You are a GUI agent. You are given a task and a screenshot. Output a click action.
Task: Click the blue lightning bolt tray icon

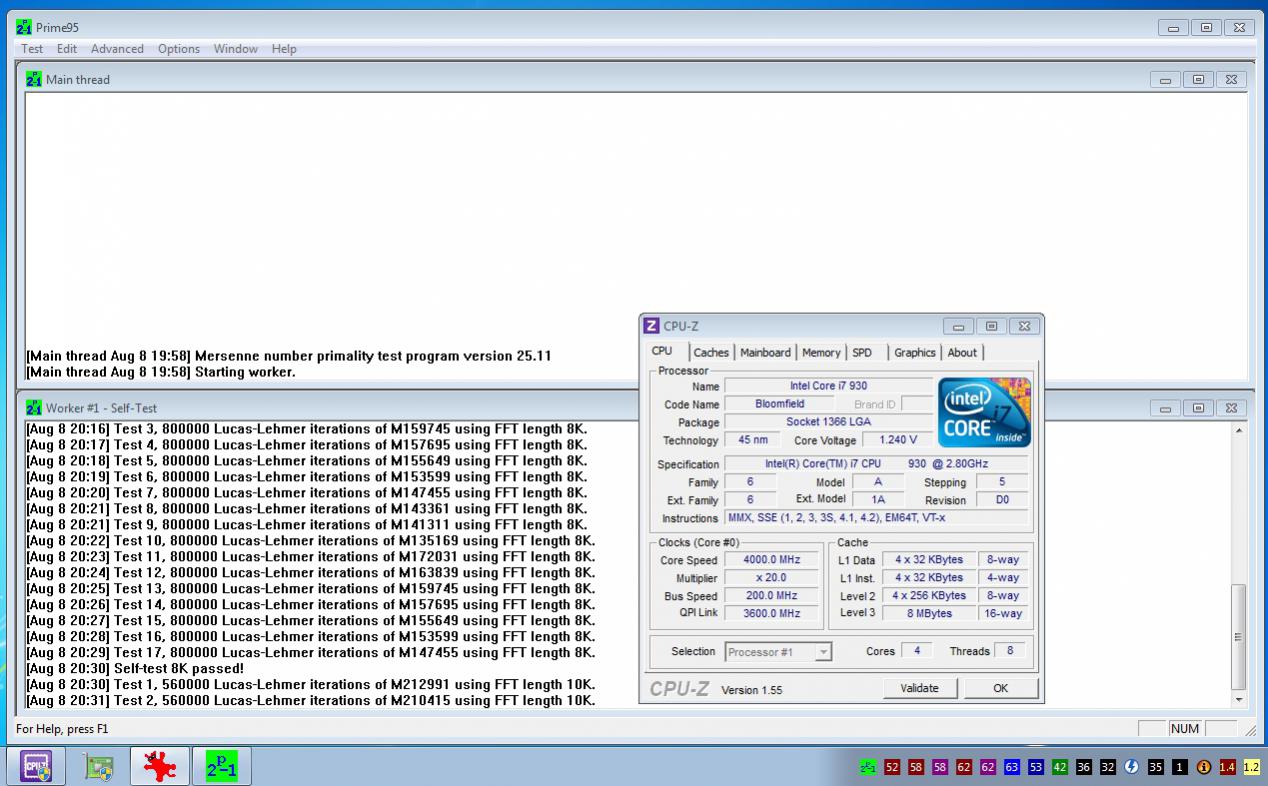pyautogui.click(x=1132, y=767)
